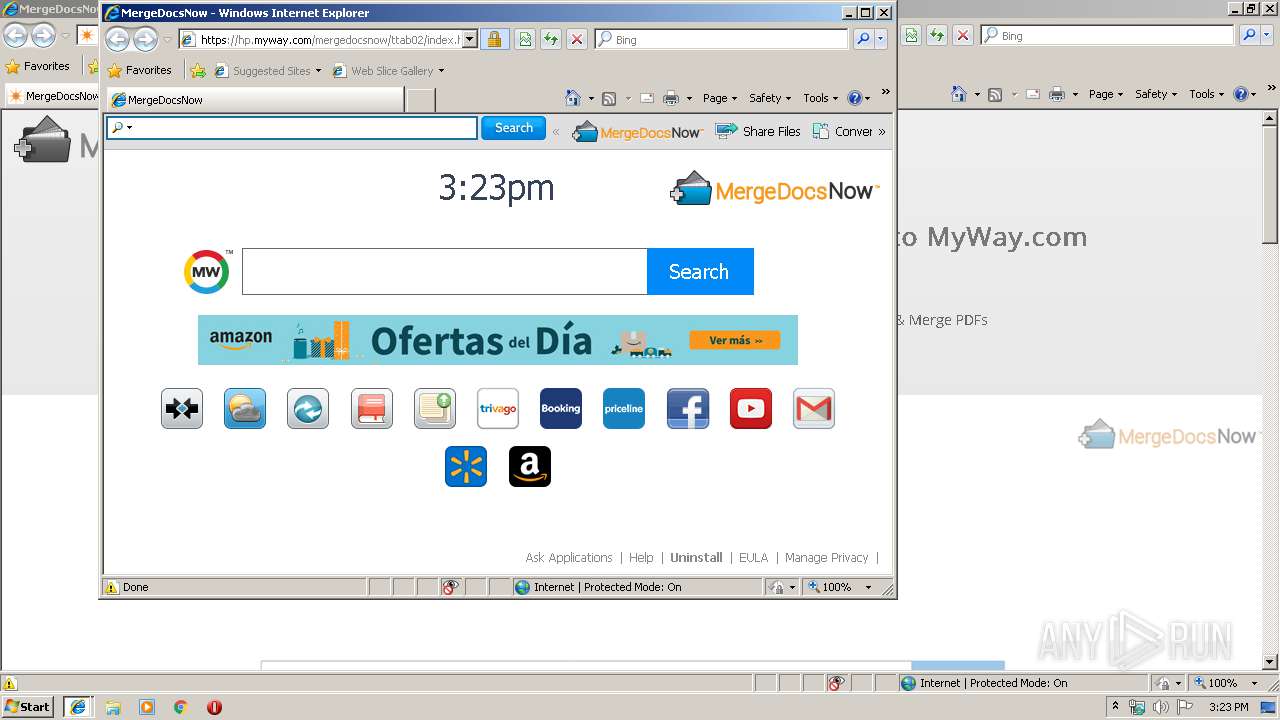Open the black Amazon shortcut icon
The height and width of the screenshot is (720, 1280).
click(x=530, y=466)
